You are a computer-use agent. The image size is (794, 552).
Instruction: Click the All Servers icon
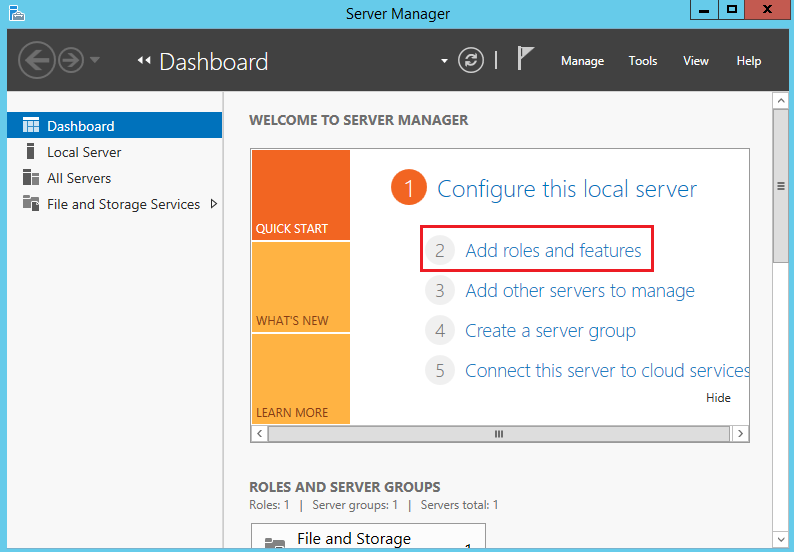[x=30, y=178]
